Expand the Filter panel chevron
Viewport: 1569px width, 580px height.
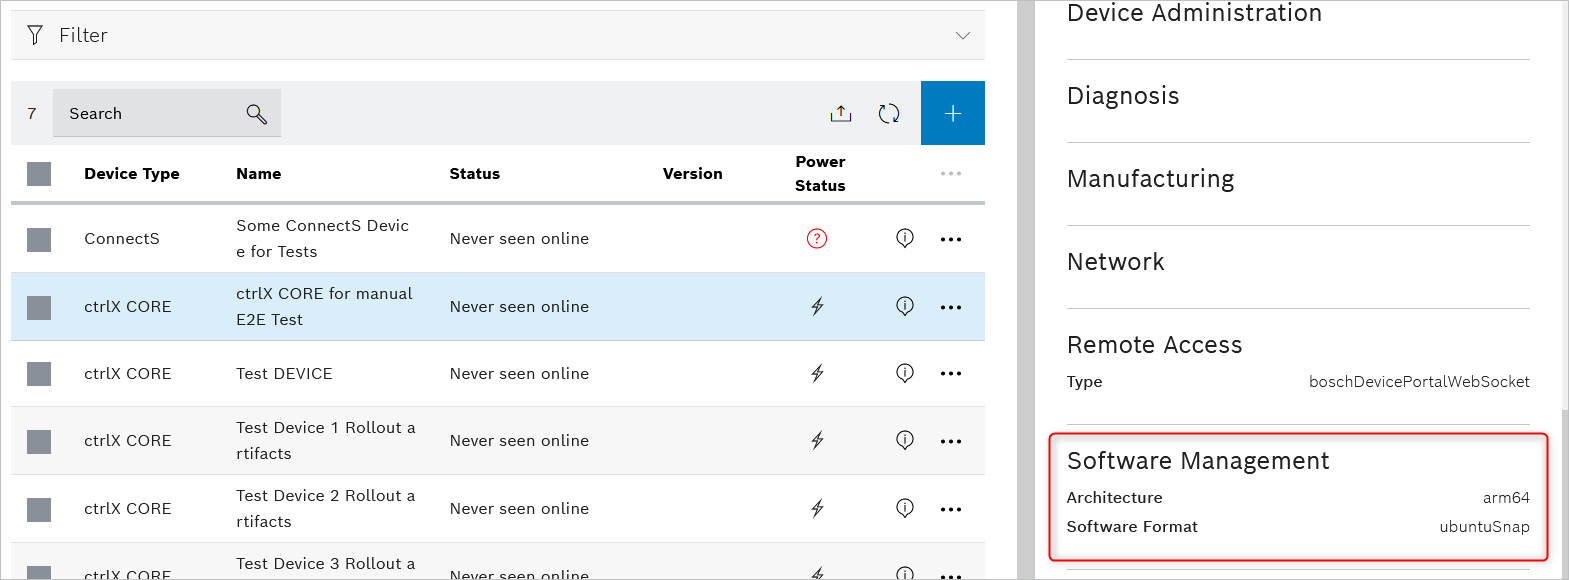pyautogui.click(x=963, y=35)
